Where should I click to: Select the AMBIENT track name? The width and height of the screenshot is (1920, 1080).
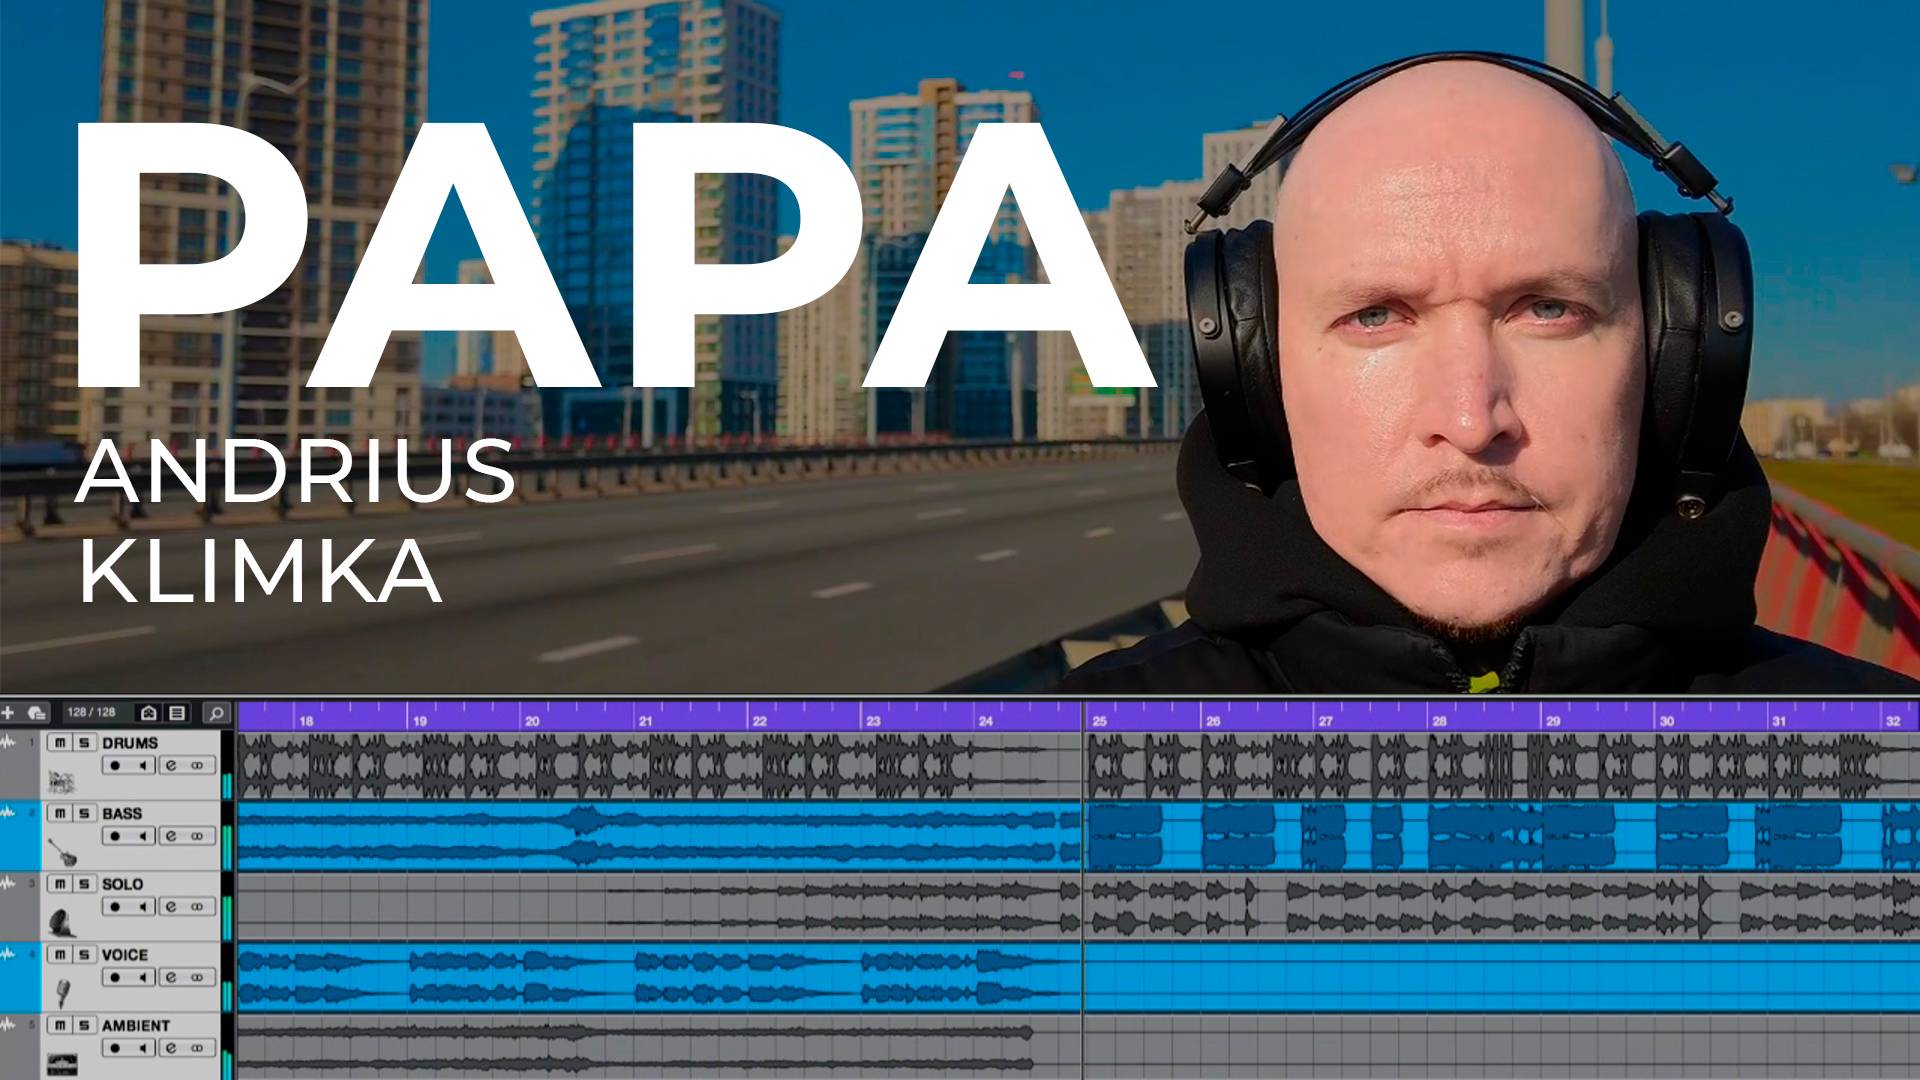135,1026
